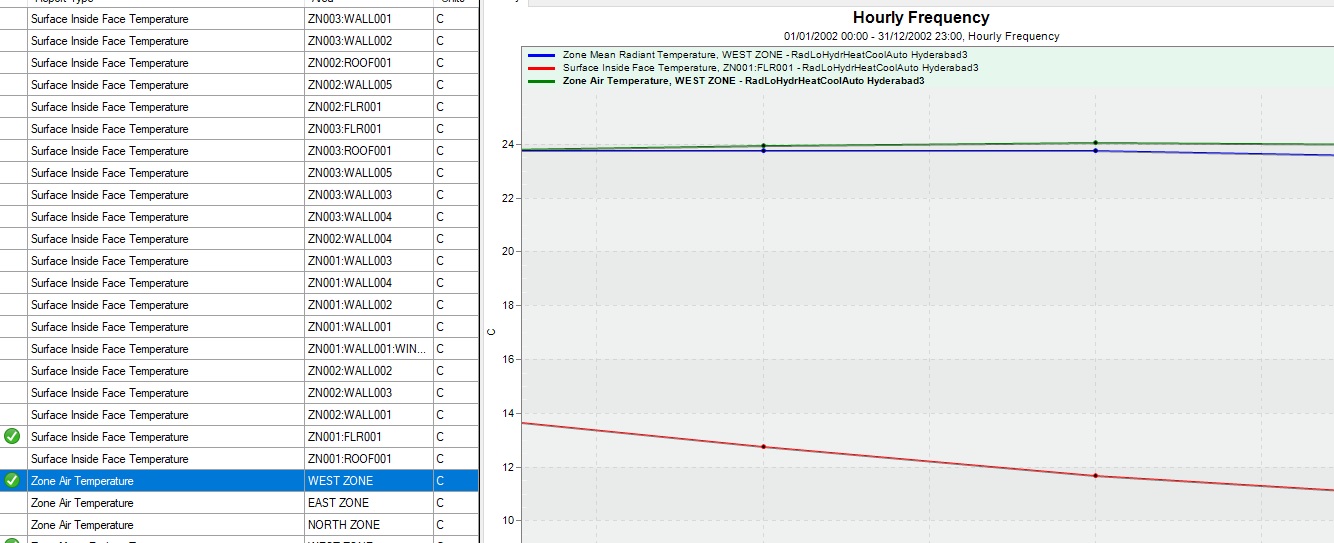Viewport: 1334px width, 543px height.
Task: Click the ZN001:FLR001 area cell
Action: [x=368, y=437]
